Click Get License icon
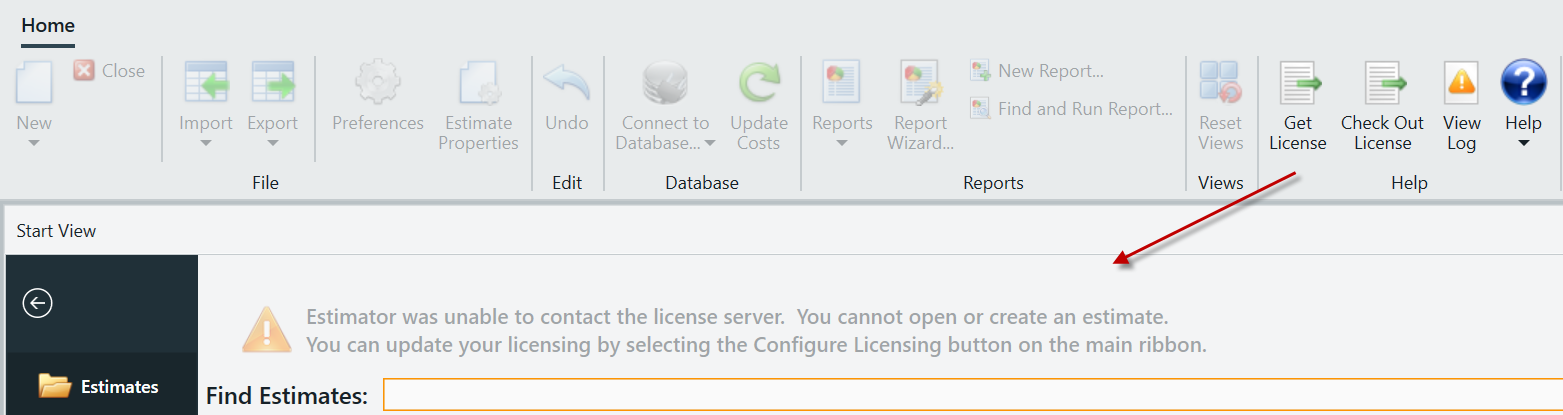Image resolution: width=1563 pixels, height=415 pixels. 1298,82
